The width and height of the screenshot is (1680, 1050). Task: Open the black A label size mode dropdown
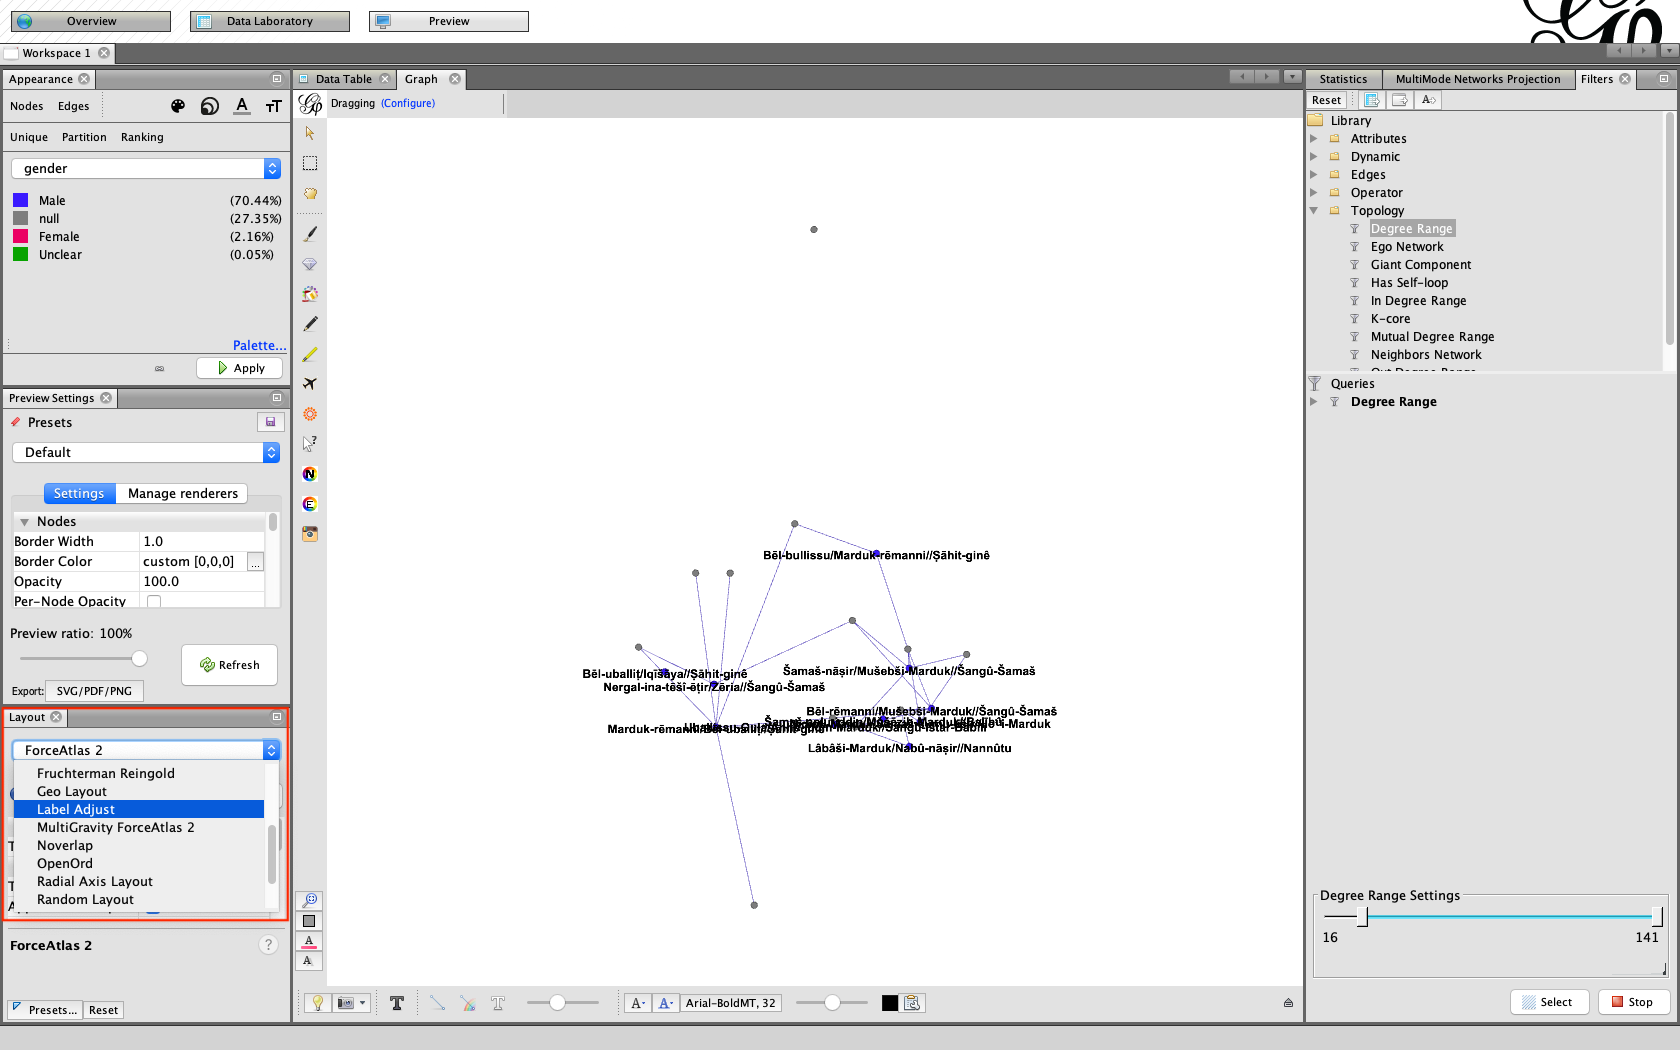[x=637, y=1003]
